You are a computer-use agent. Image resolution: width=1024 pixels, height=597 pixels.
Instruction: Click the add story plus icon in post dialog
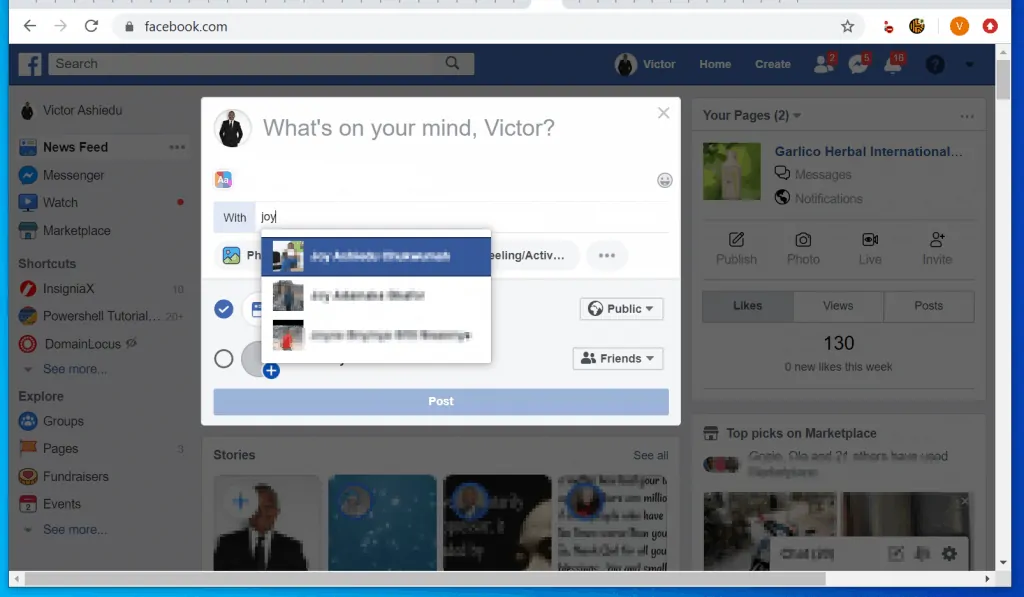[271, 371]
